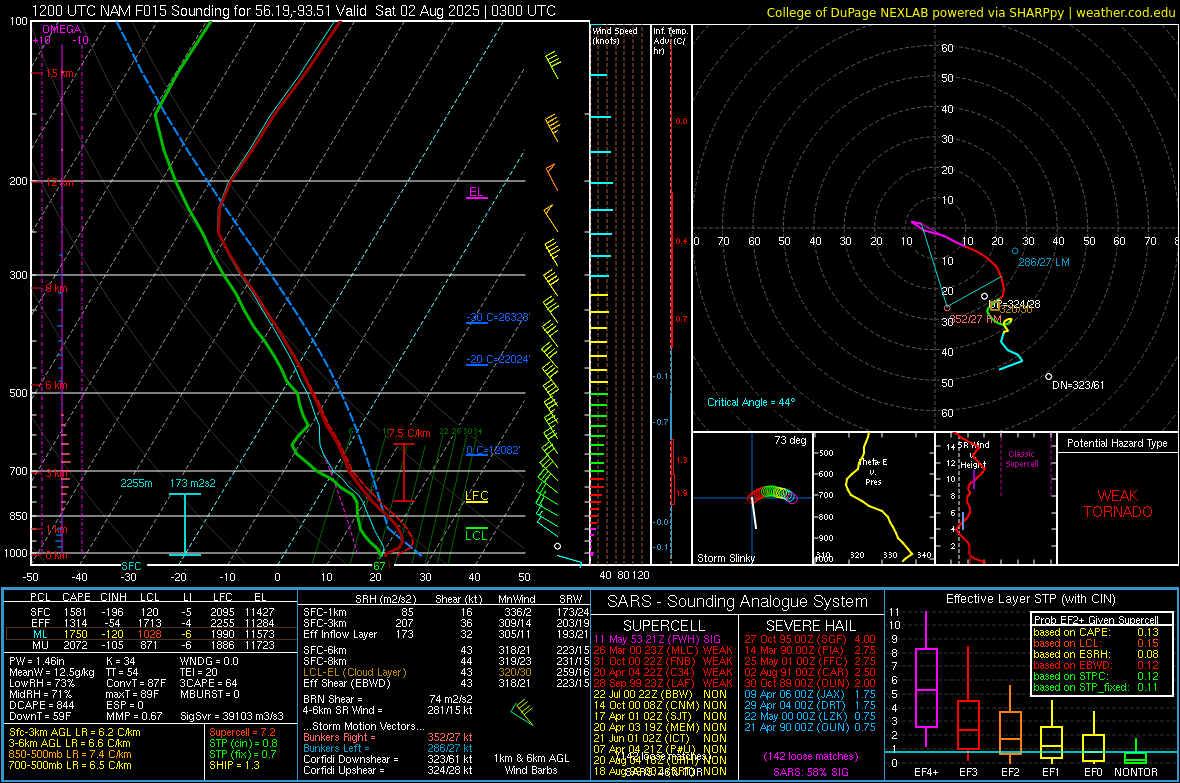
Task: Select the EFF parcel row with CAPE 1314
Action: click(151, 623)
